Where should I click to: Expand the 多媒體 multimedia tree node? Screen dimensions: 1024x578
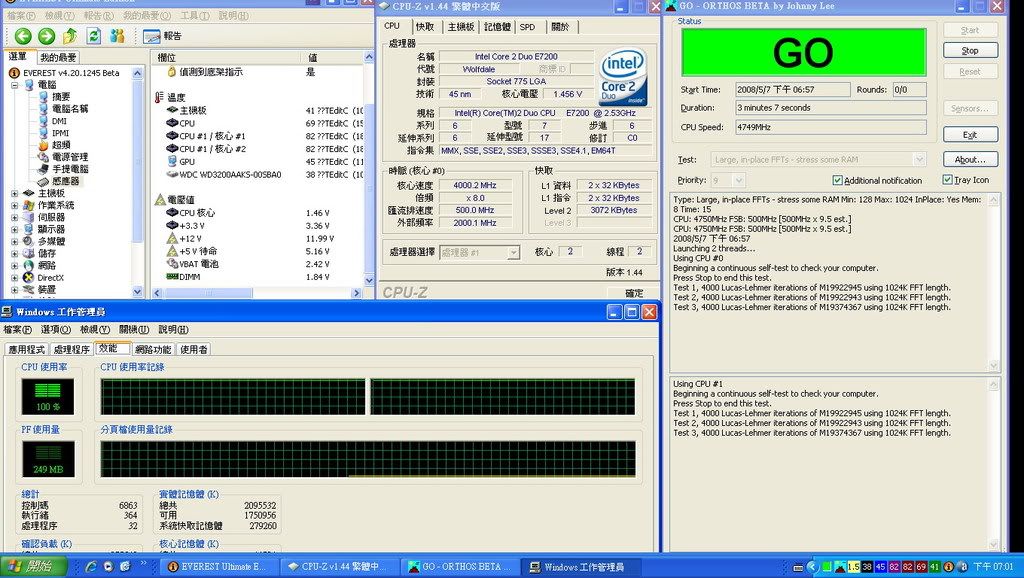14,242
